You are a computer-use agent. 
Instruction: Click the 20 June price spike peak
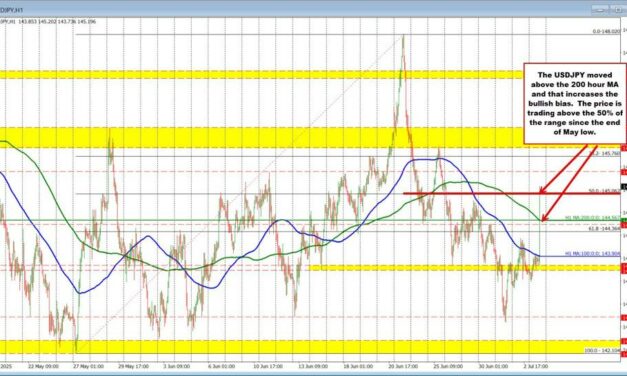click(x=403, y=37)
